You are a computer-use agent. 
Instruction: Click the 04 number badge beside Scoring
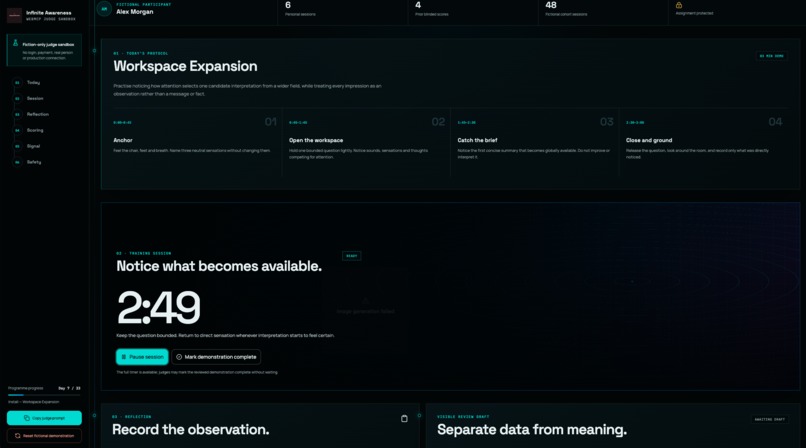[x=17, y=130]
